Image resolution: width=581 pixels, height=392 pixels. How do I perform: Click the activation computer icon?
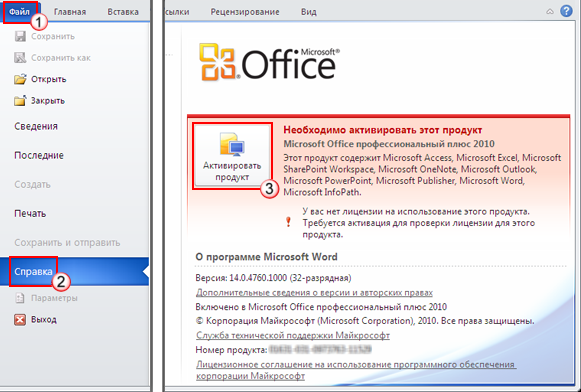tap(232, 144)
